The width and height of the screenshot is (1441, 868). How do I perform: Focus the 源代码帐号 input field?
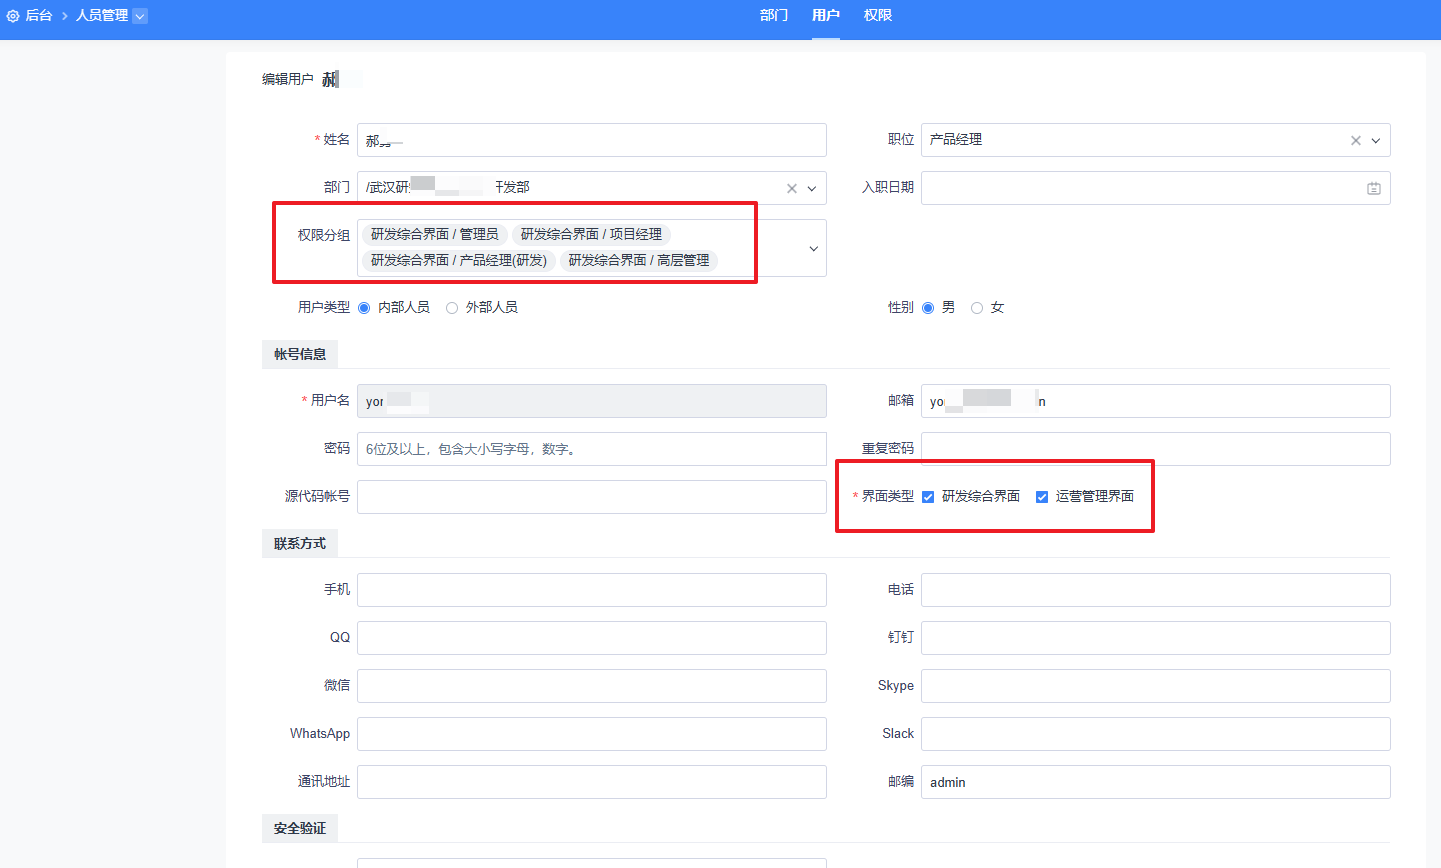click(592, 497)
